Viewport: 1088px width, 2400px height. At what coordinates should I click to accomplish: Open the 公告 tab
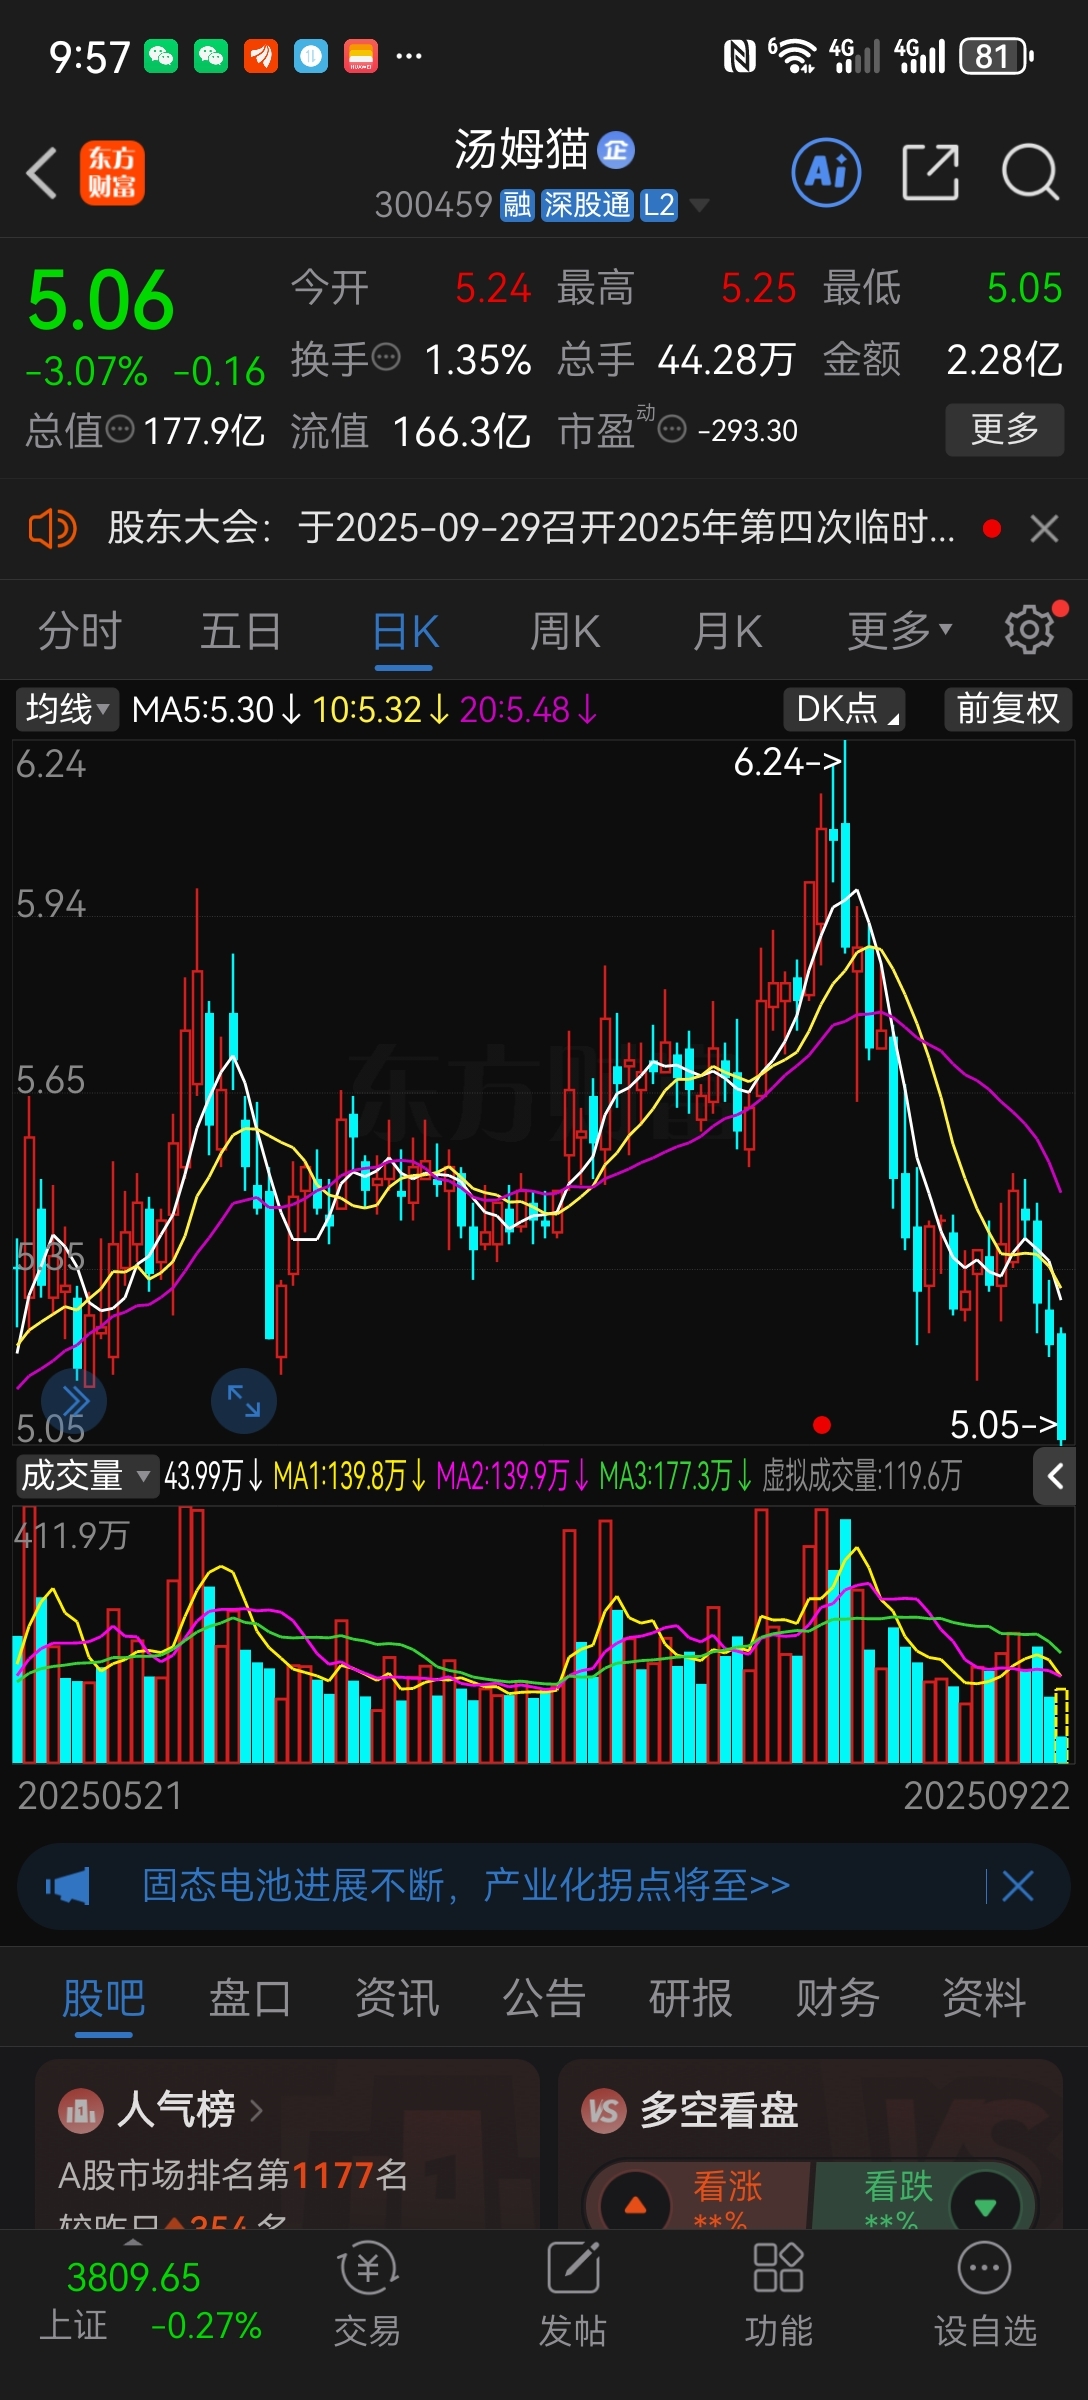click(x=544, y=1998)
